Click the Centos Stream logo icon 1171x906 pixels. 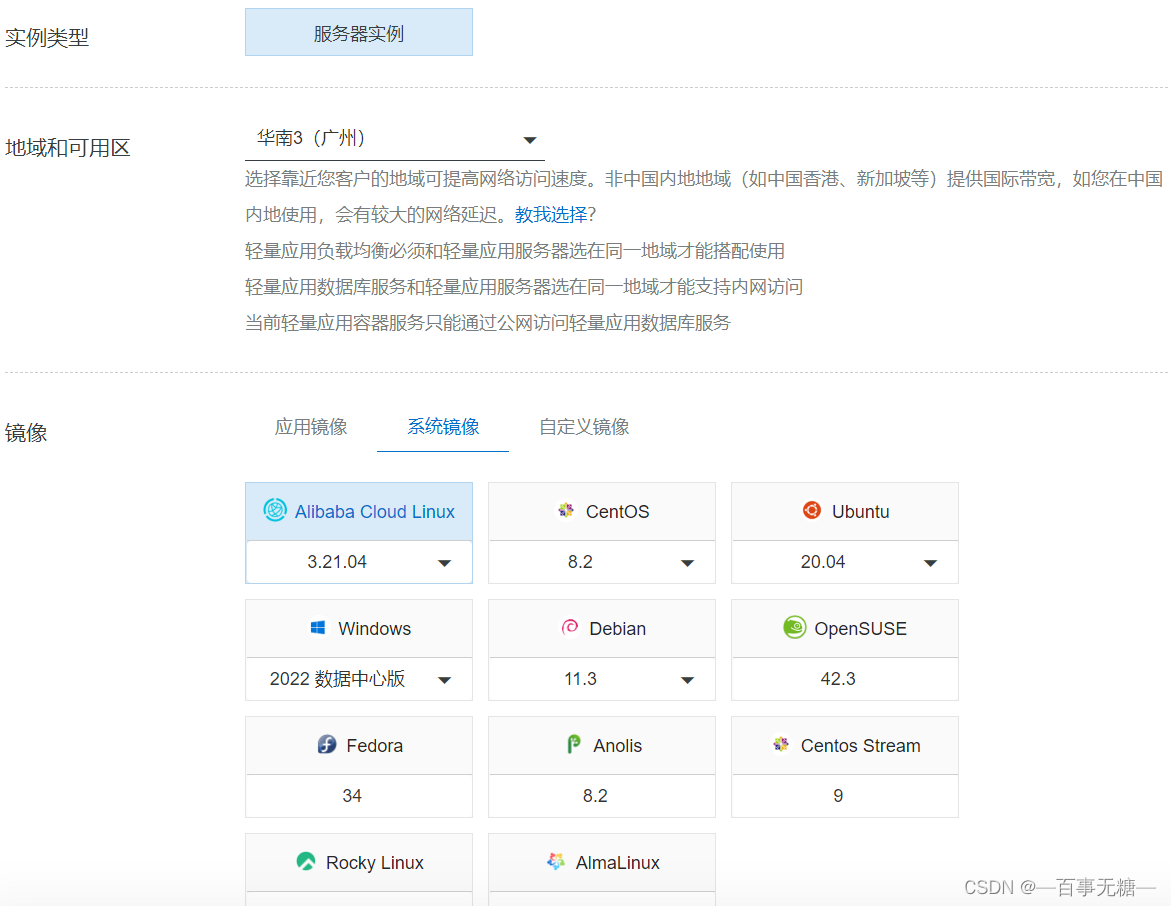point(781,744)
